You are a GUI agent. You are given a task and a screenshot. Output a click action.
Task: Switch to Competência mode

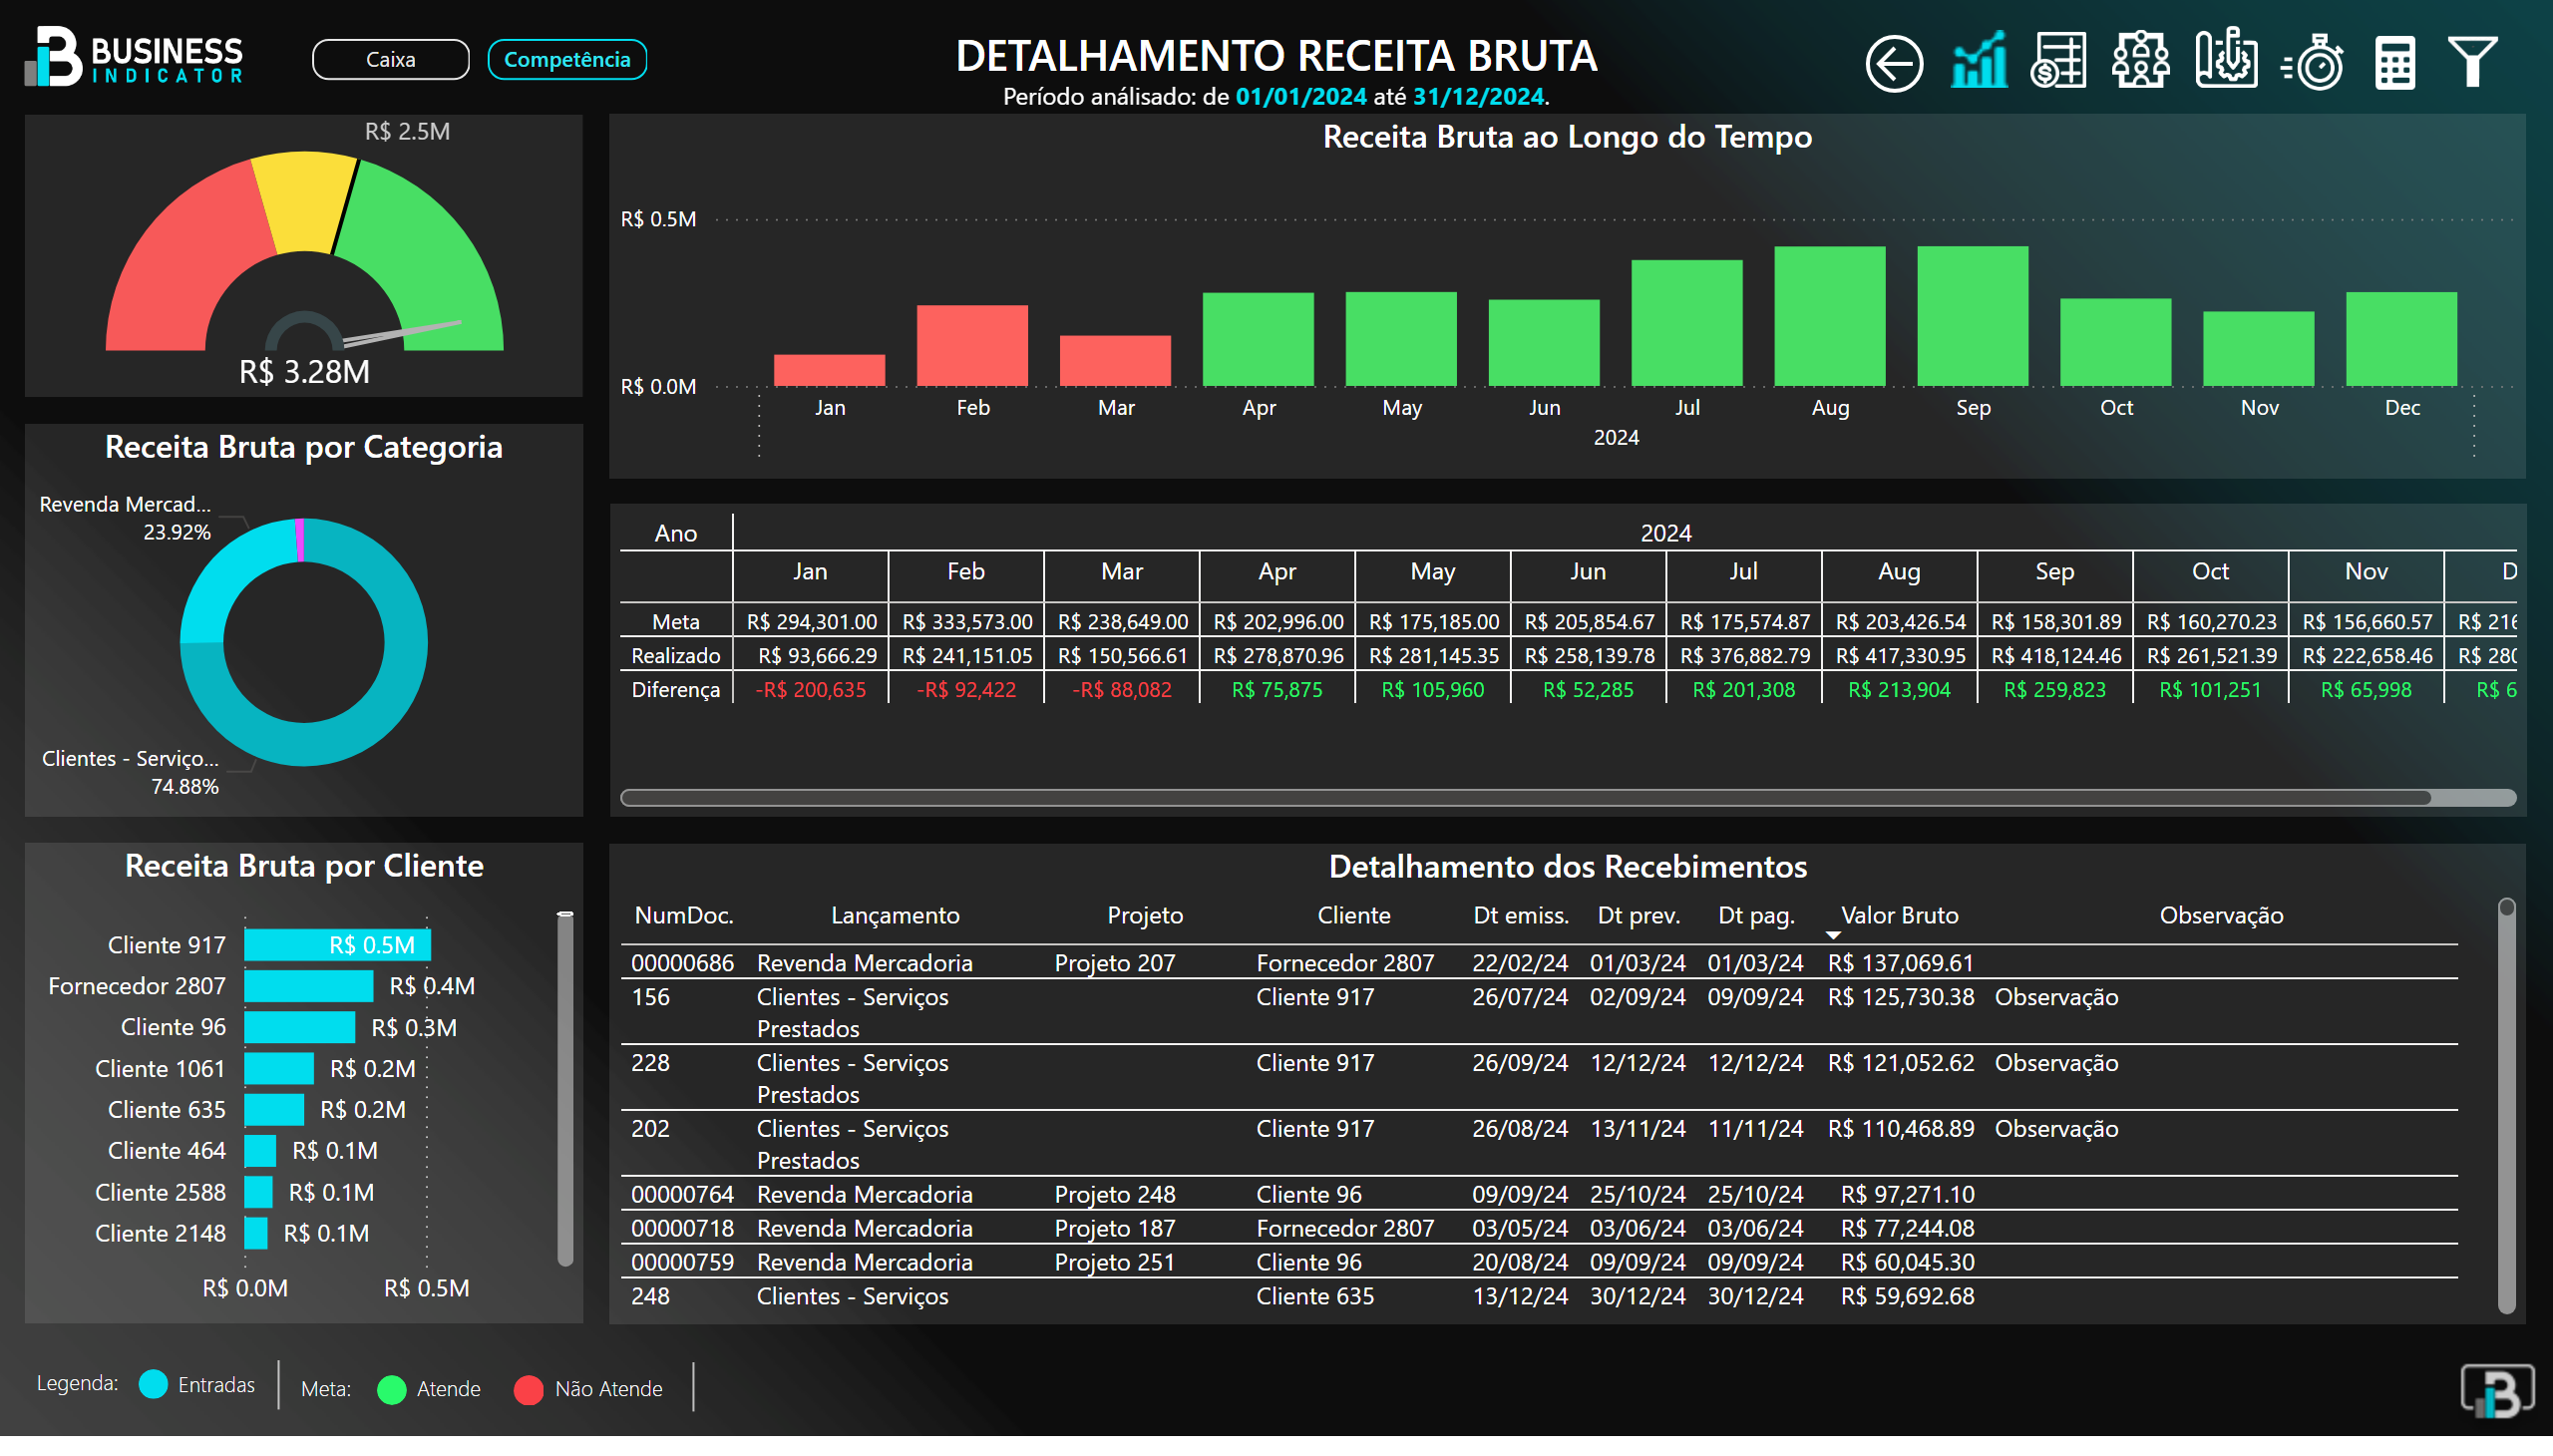(567, 60)
